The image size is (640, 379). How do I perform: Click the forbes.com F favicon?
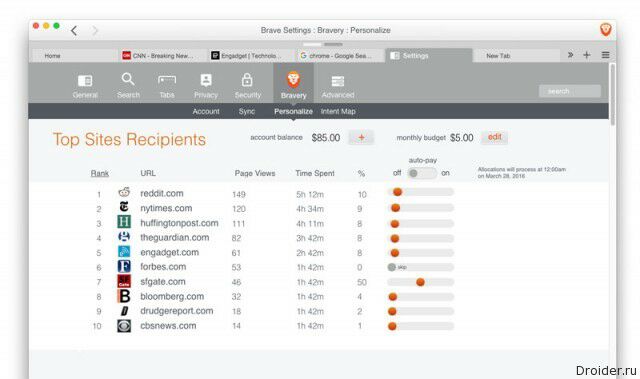124,266
